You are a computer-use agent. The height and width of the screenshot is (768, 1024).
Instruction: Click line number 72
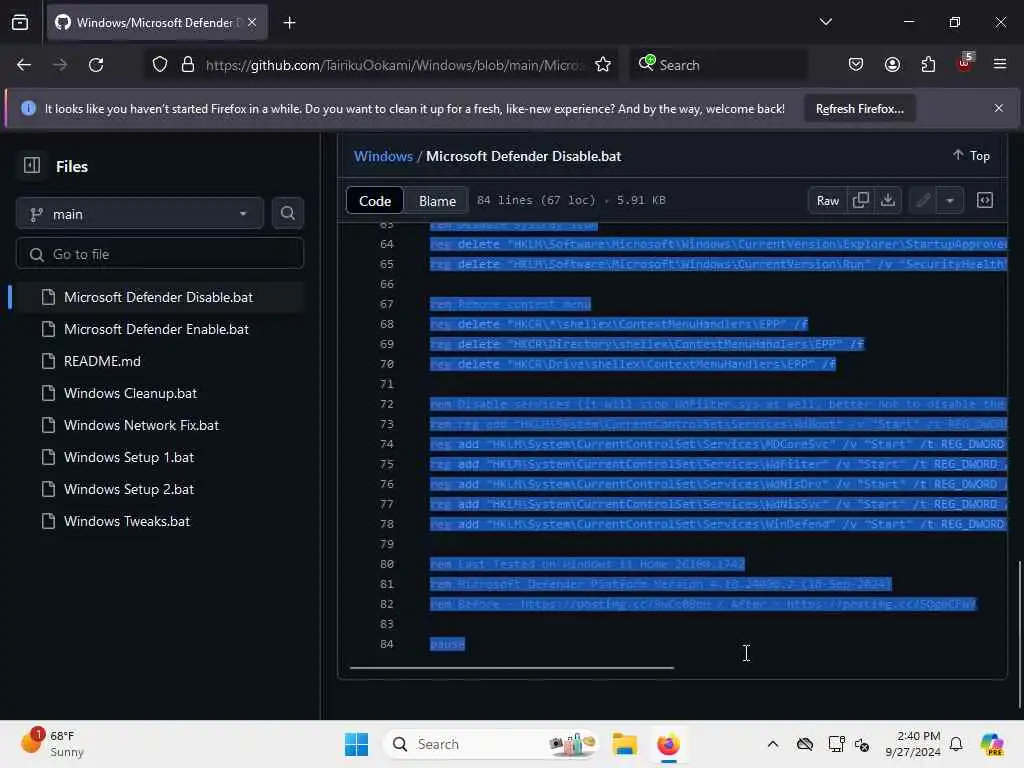point(387,404)
